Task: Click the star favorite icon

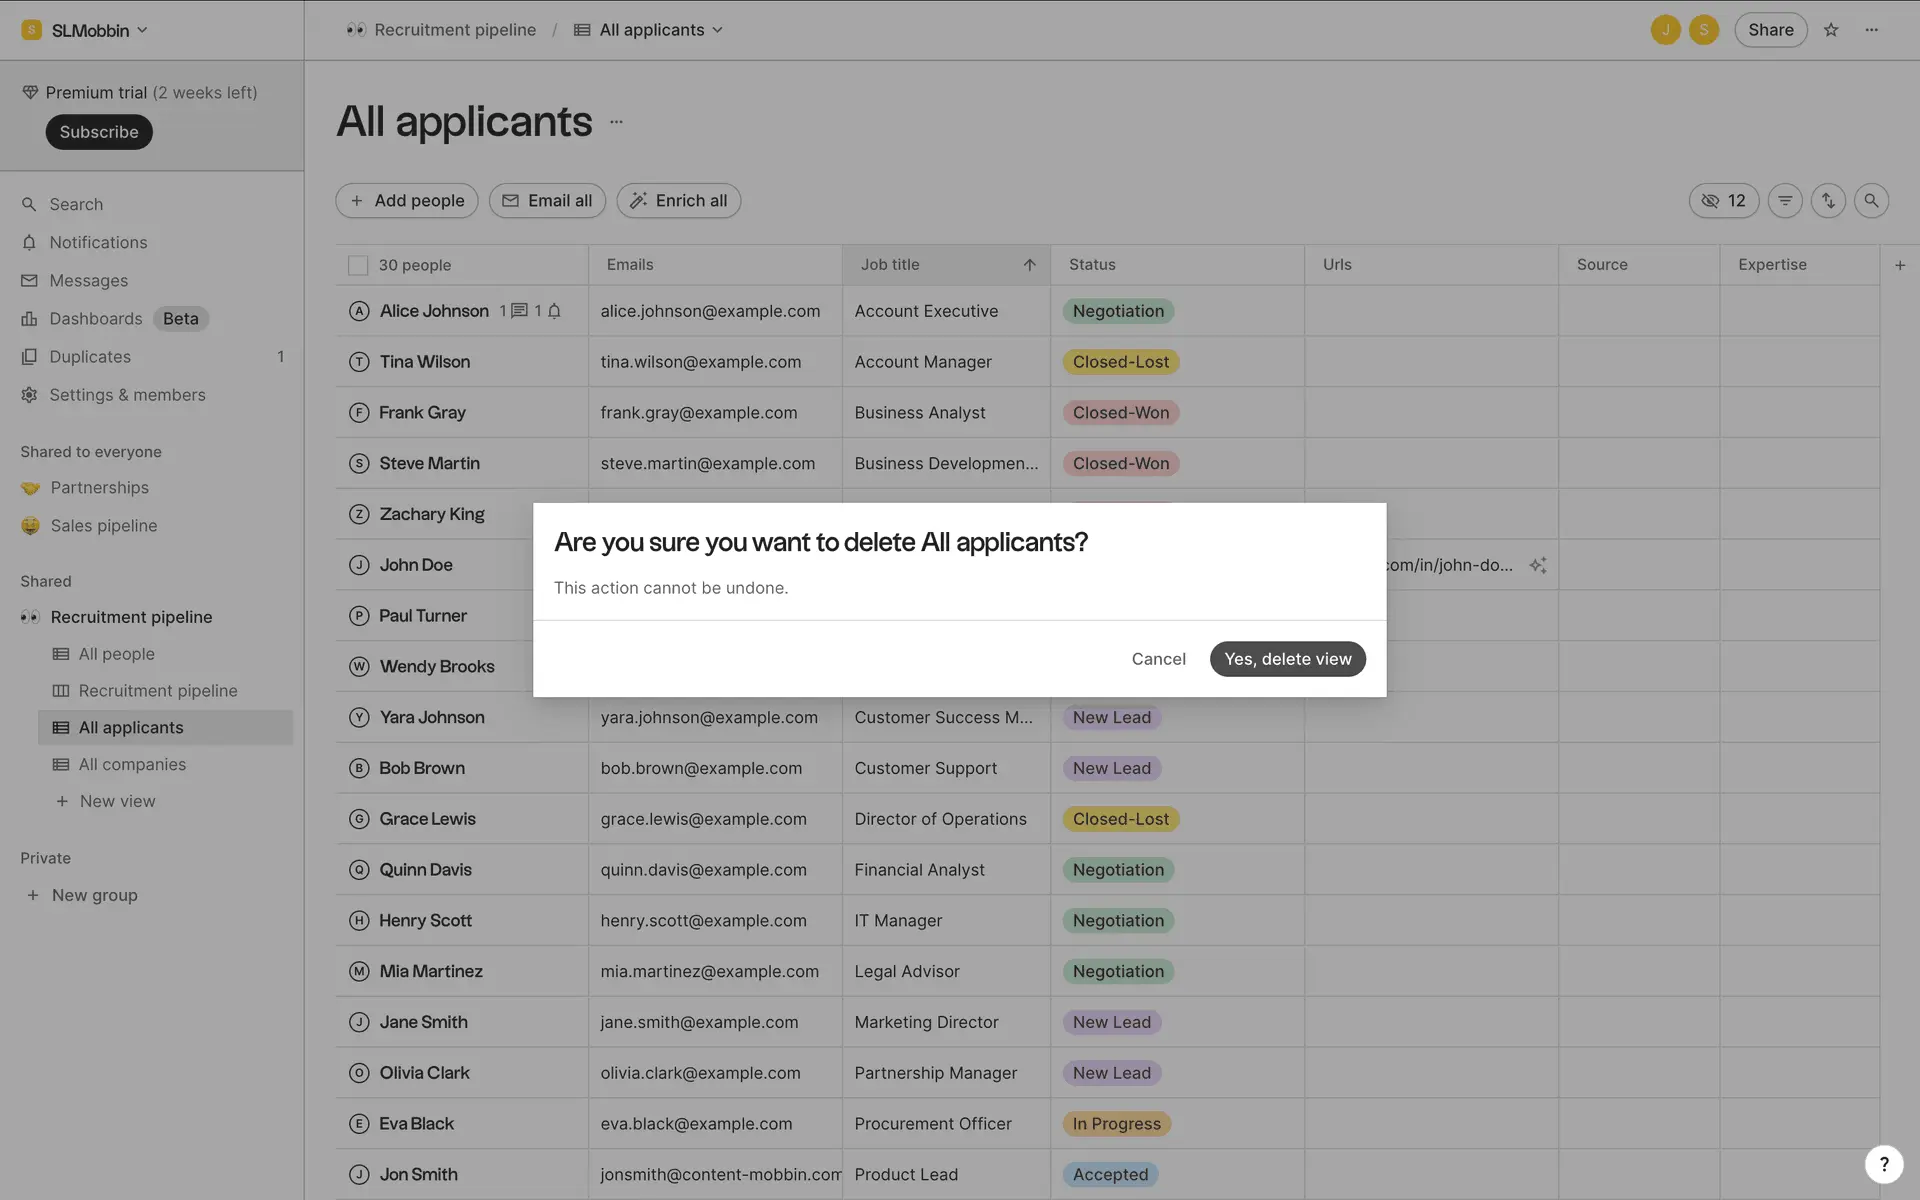Action: click(x=1831, y=30)
